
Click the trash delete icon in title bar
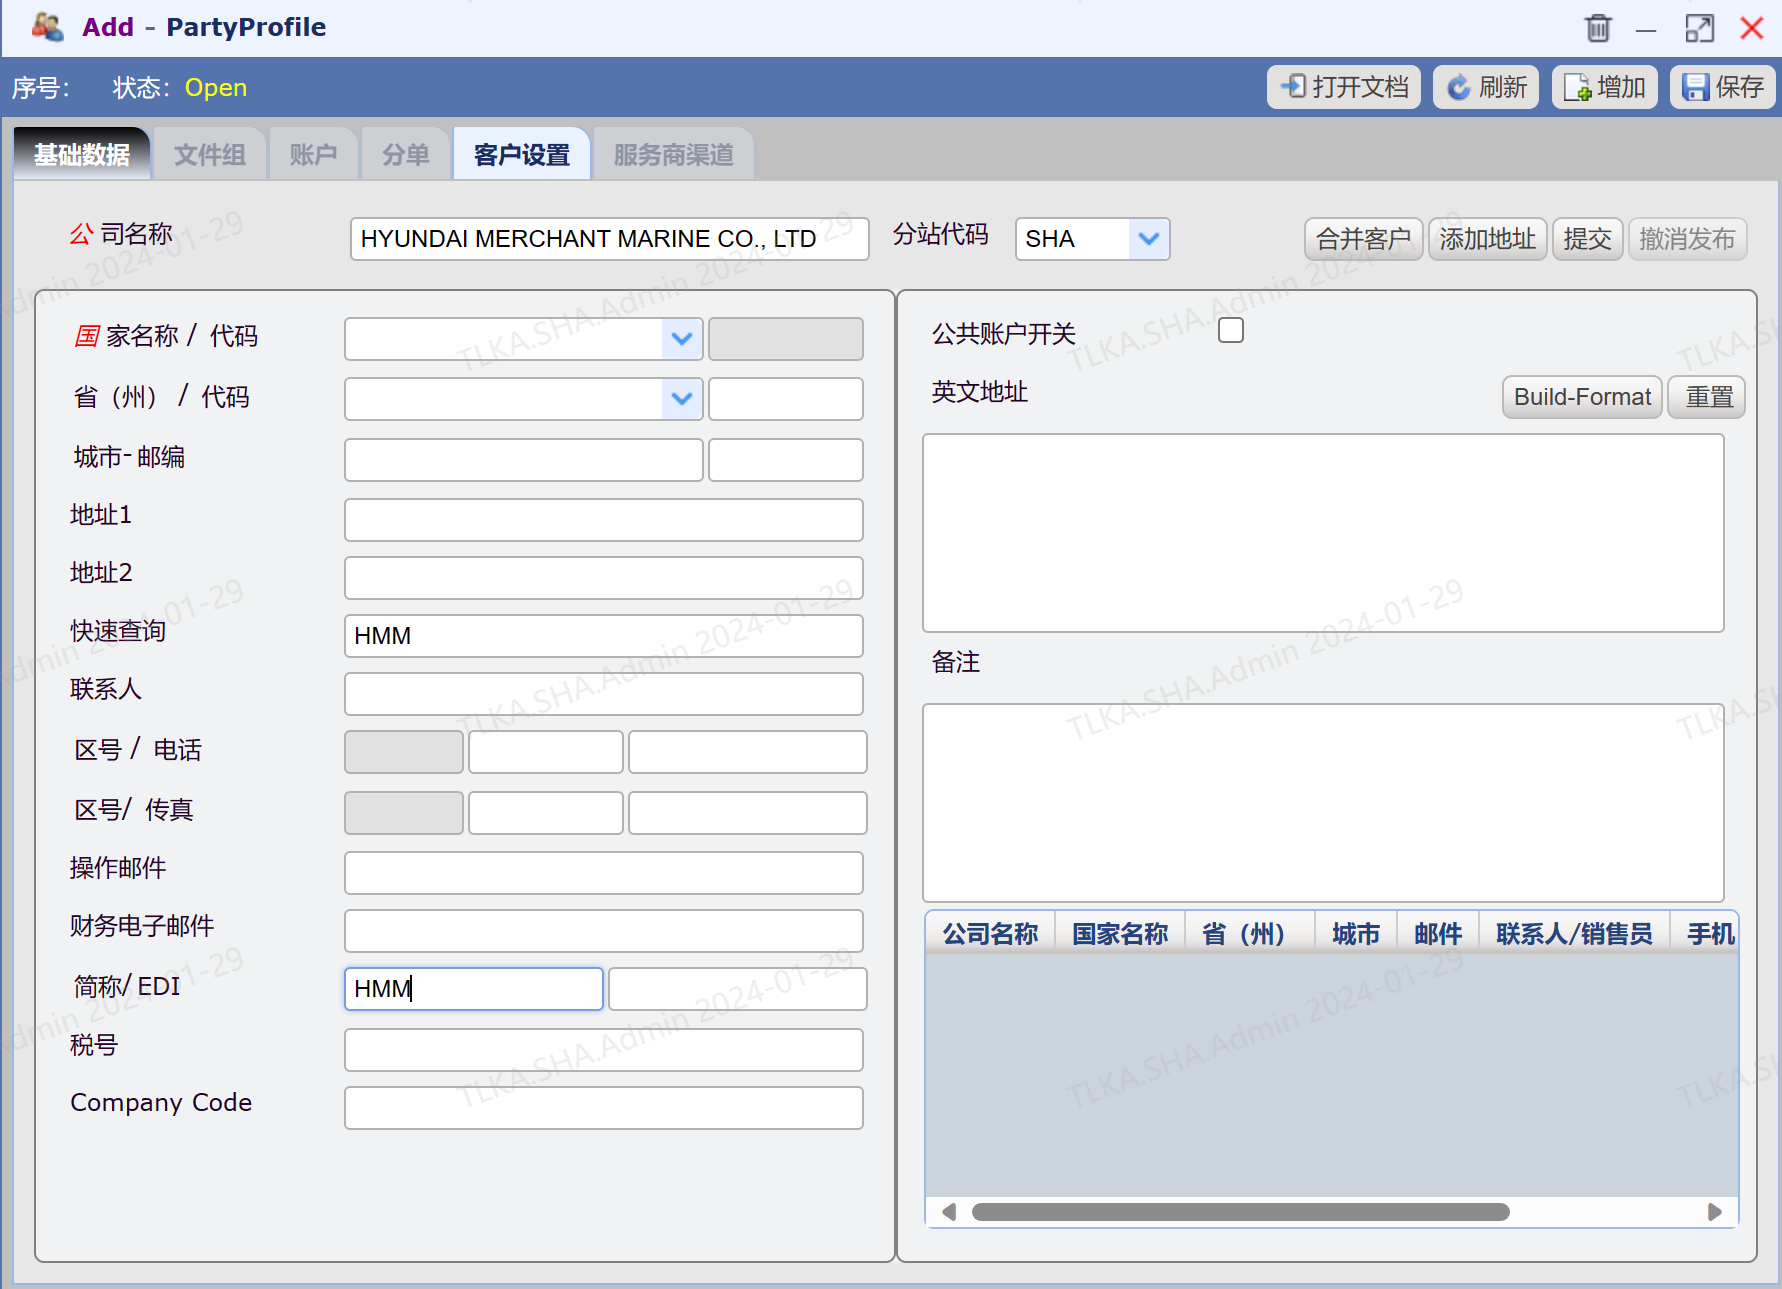click(1598, 28)
